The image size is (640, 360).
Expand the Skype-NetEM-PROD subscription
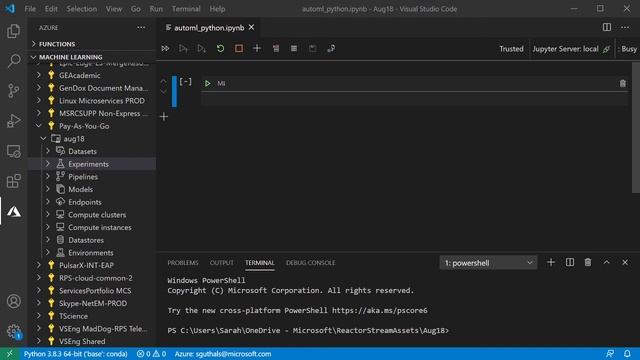click(x=39, y=303)
